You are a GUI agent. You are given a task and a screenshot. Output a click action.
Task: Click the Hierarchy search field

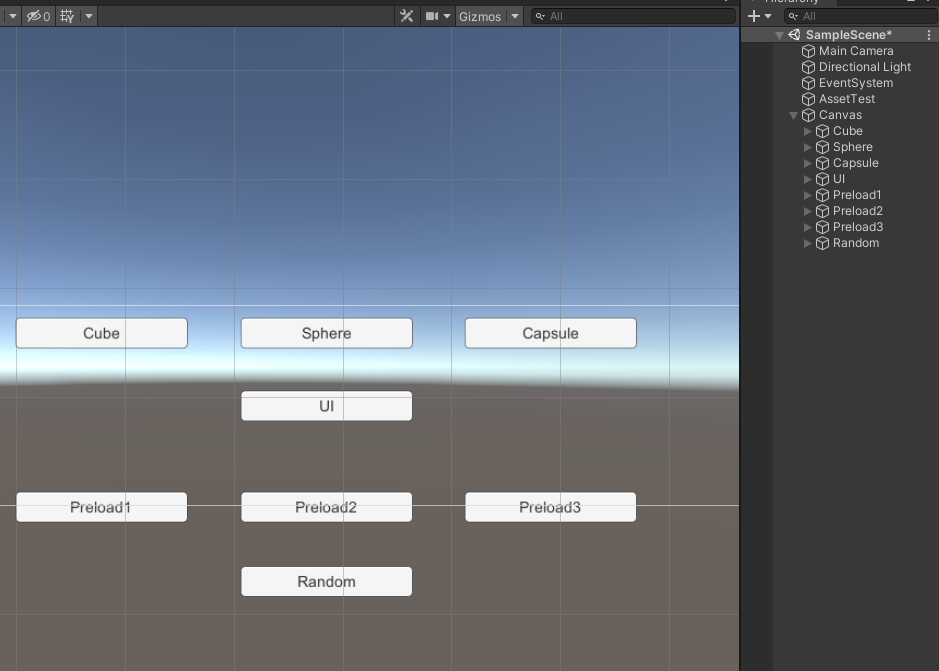(x=861, y=16)
